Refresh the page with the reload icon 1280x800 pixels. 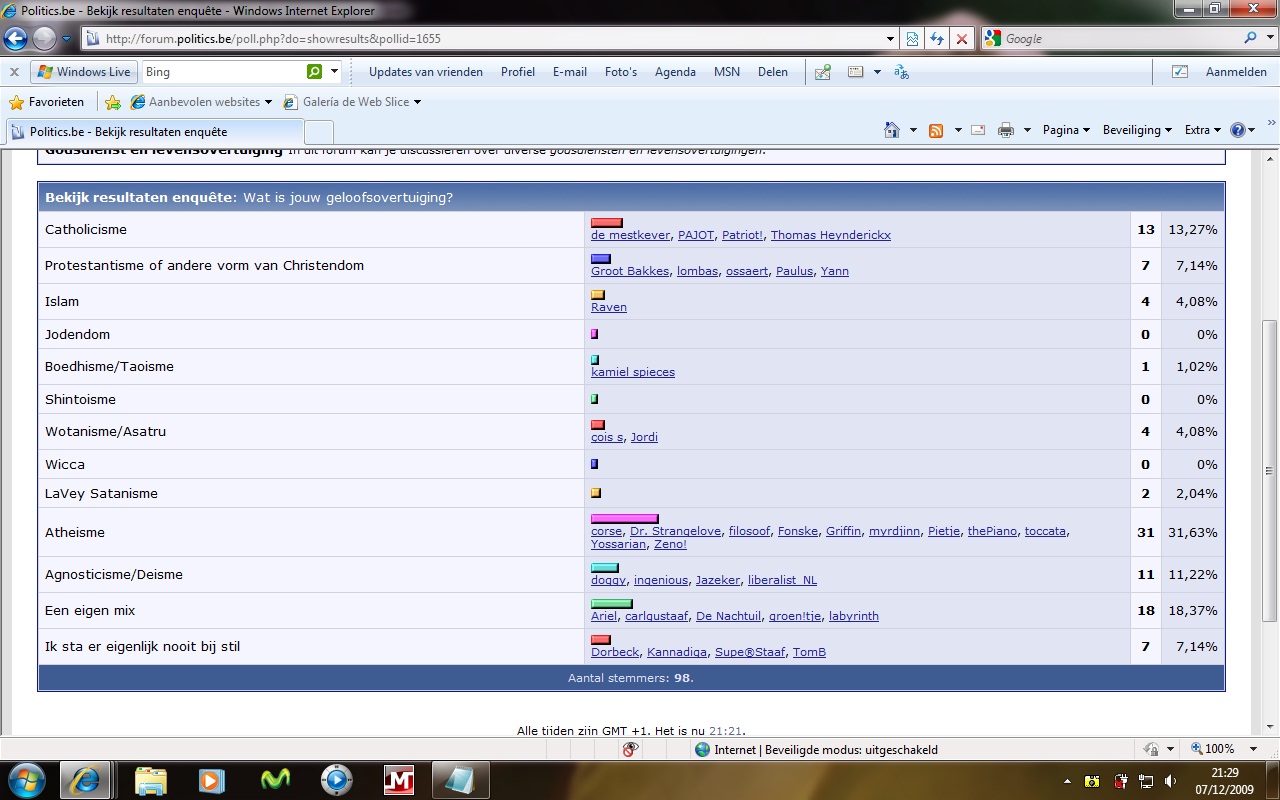tap(937, 39)
